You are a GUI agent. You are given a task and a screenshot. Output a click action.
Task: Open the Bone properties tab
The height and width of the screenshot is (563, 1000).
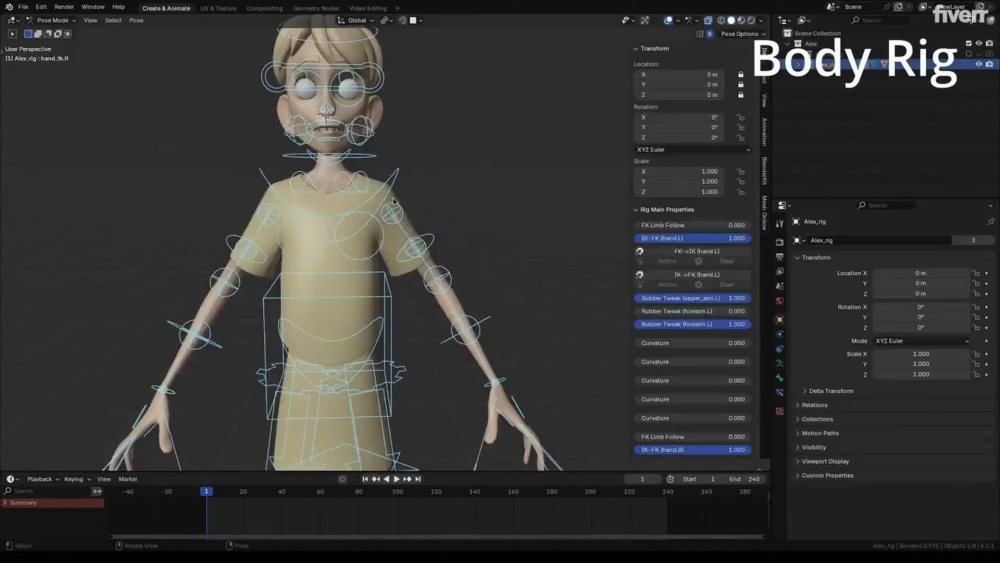779,378
